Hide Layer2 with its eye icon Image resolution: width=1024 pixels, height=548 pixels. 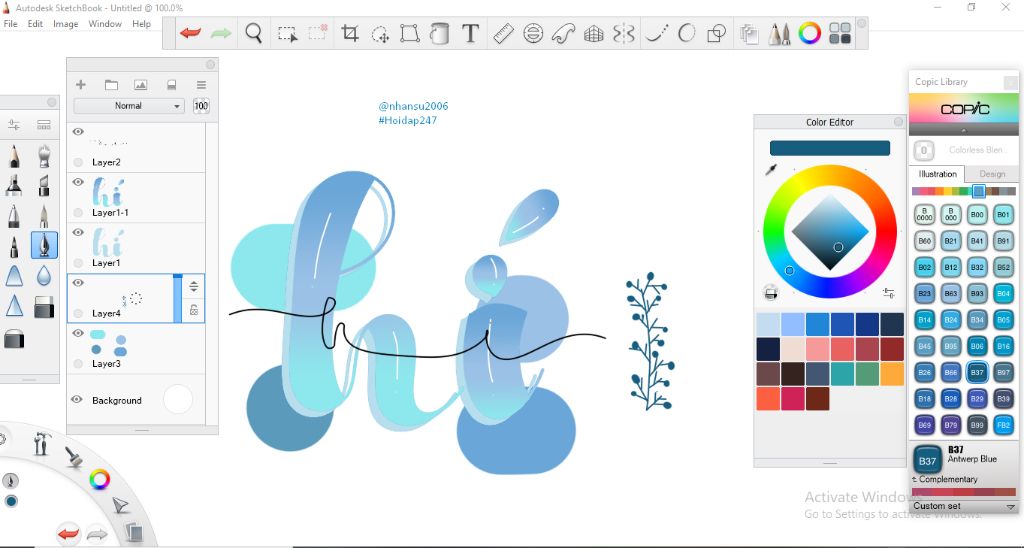click(78, 132)
